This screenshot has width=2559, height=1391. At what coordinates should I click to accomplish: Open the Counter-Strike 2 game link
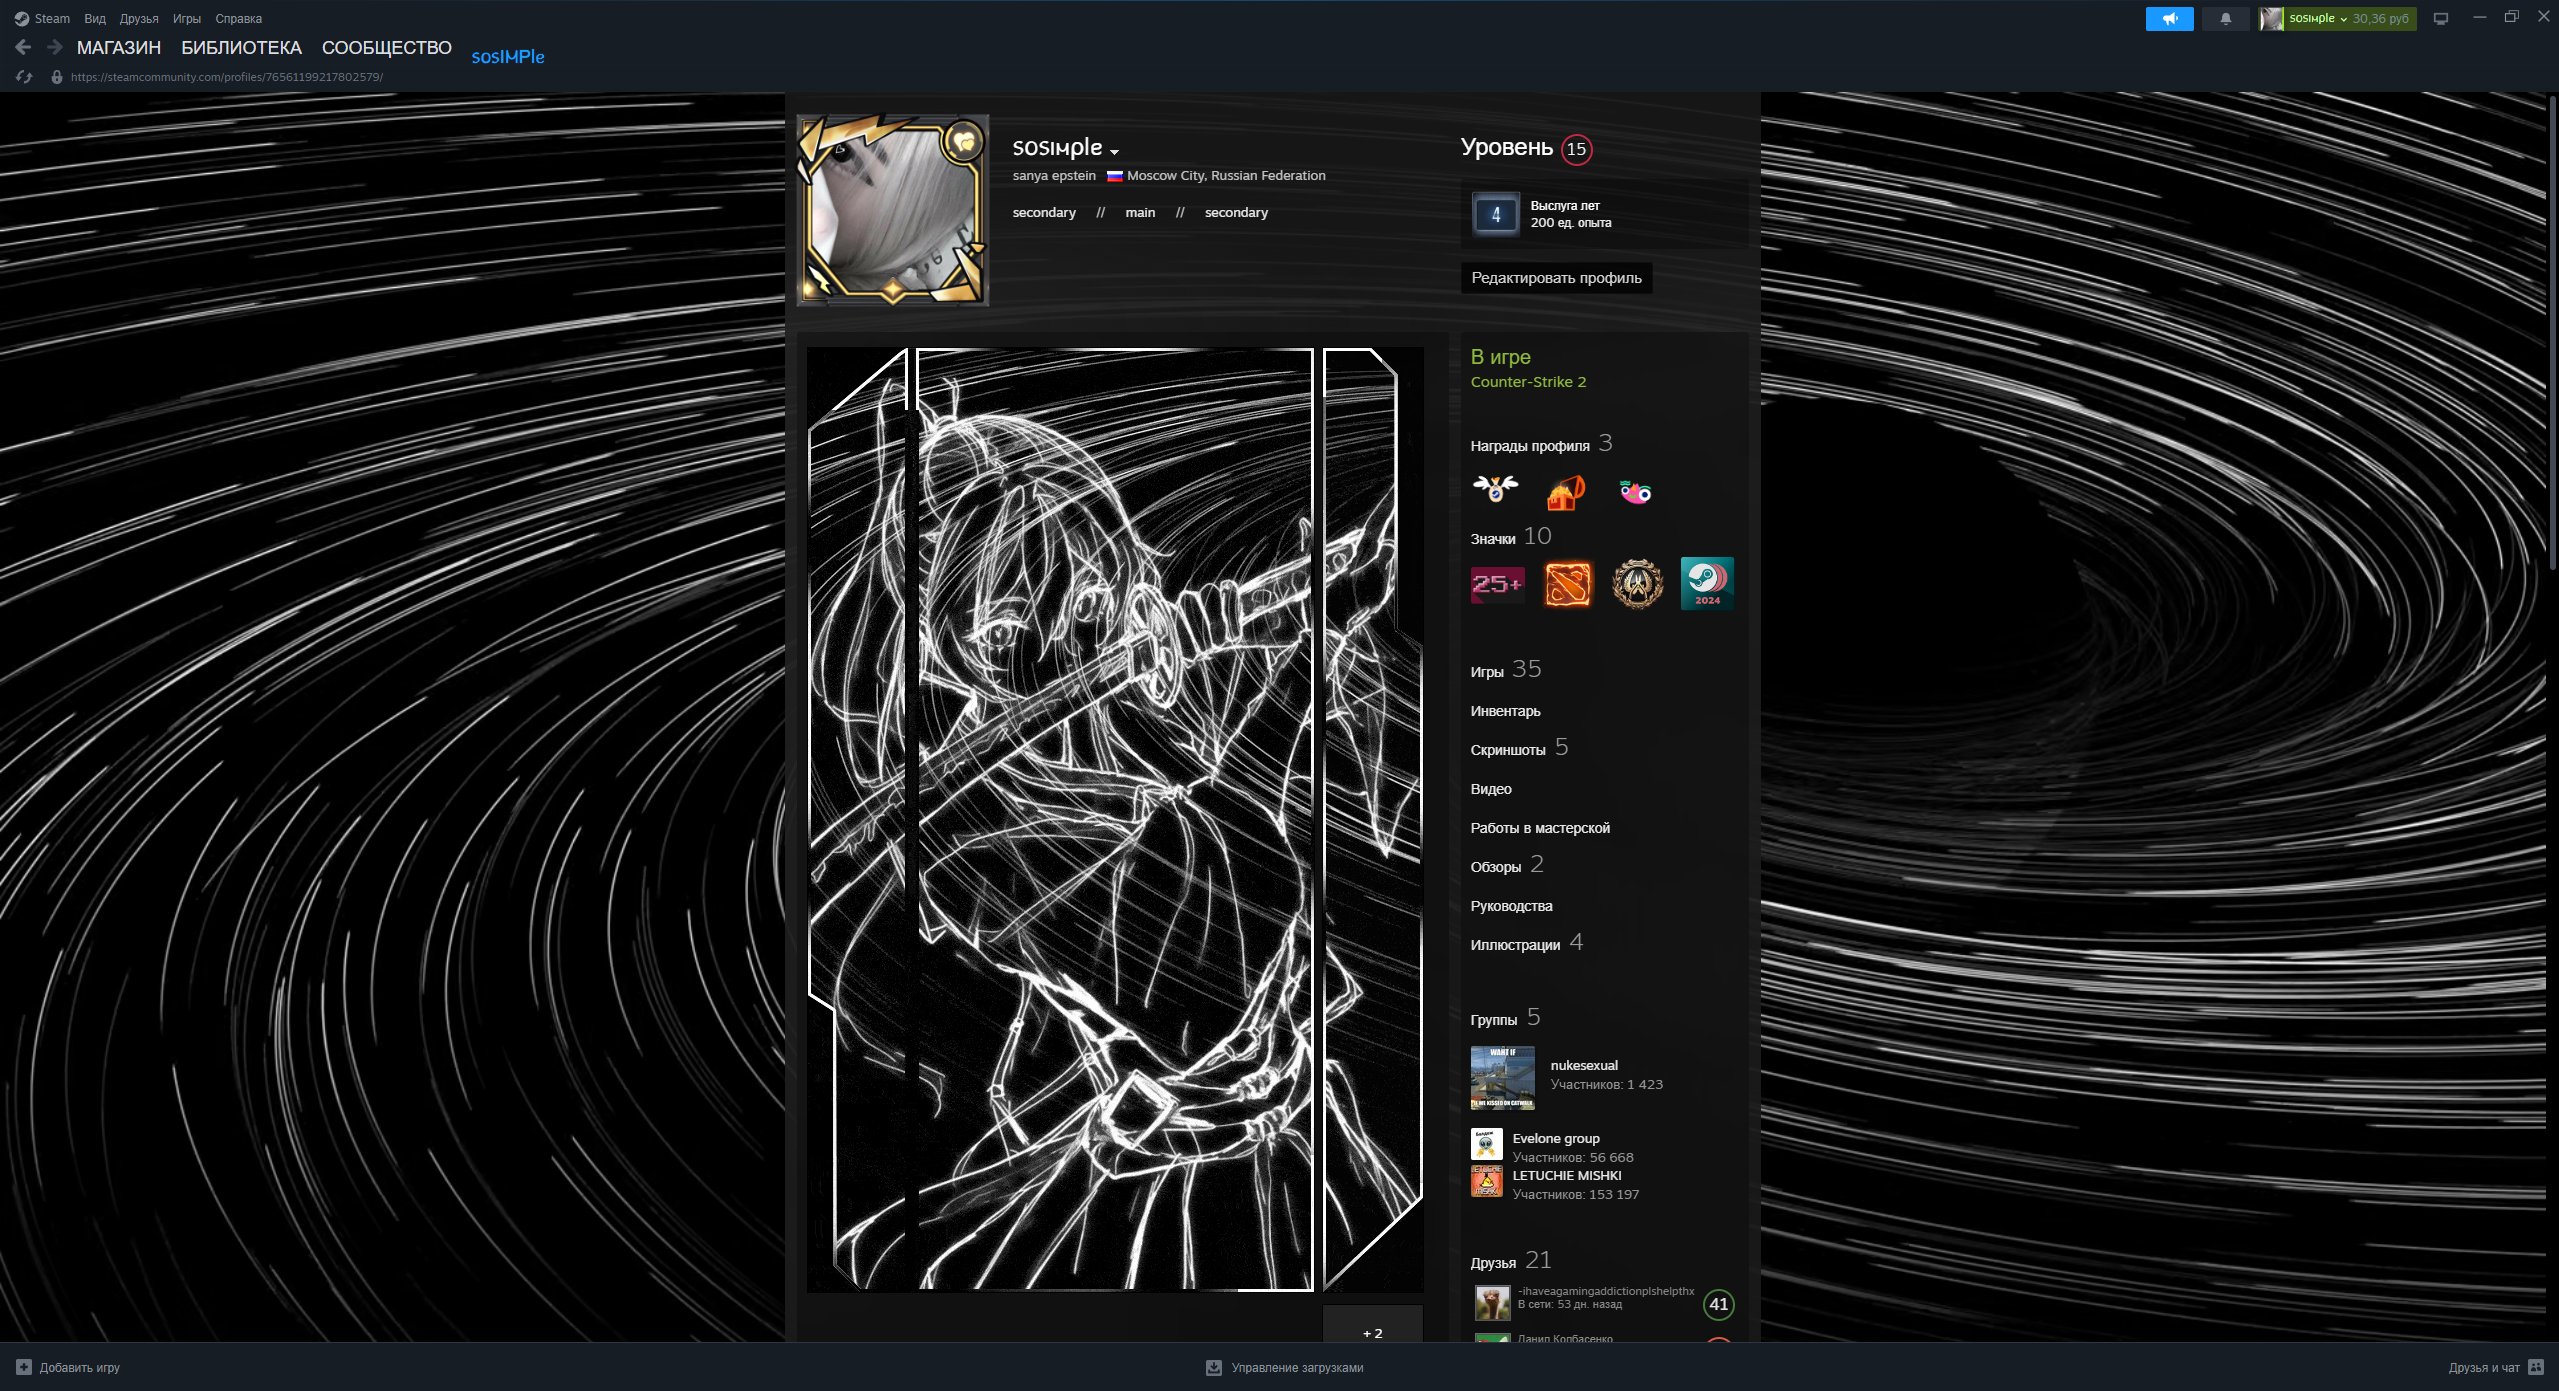click(1528, 382)
